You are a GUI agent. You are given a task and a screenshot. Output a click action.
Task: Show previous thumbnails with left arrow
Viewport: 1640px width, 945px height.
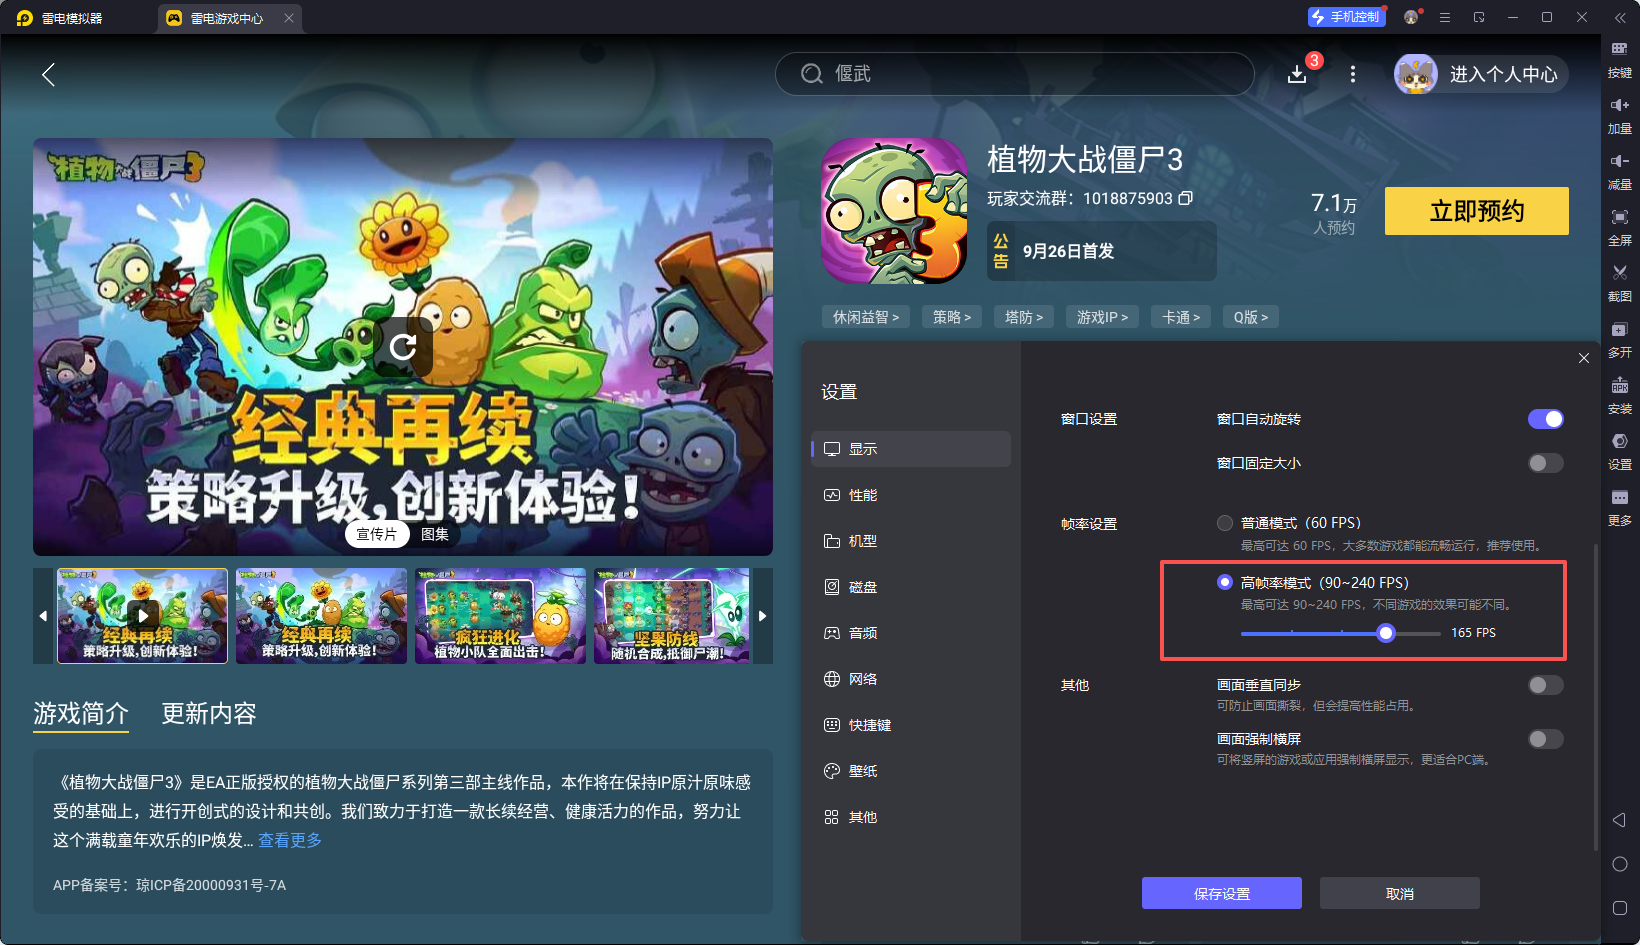(x=43, y=616)
